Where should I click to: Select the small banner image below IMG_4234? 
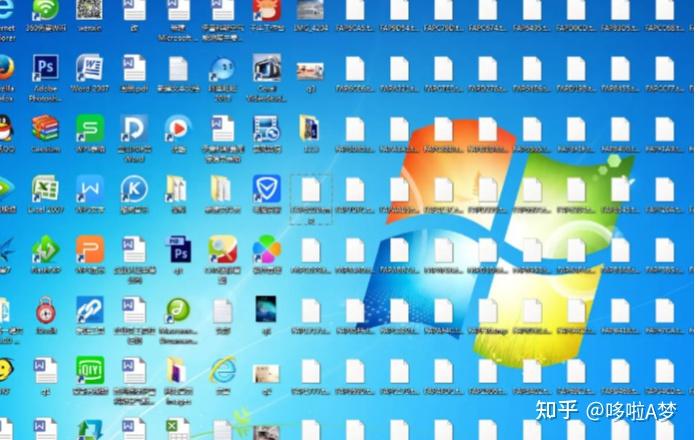coord(310,71)
